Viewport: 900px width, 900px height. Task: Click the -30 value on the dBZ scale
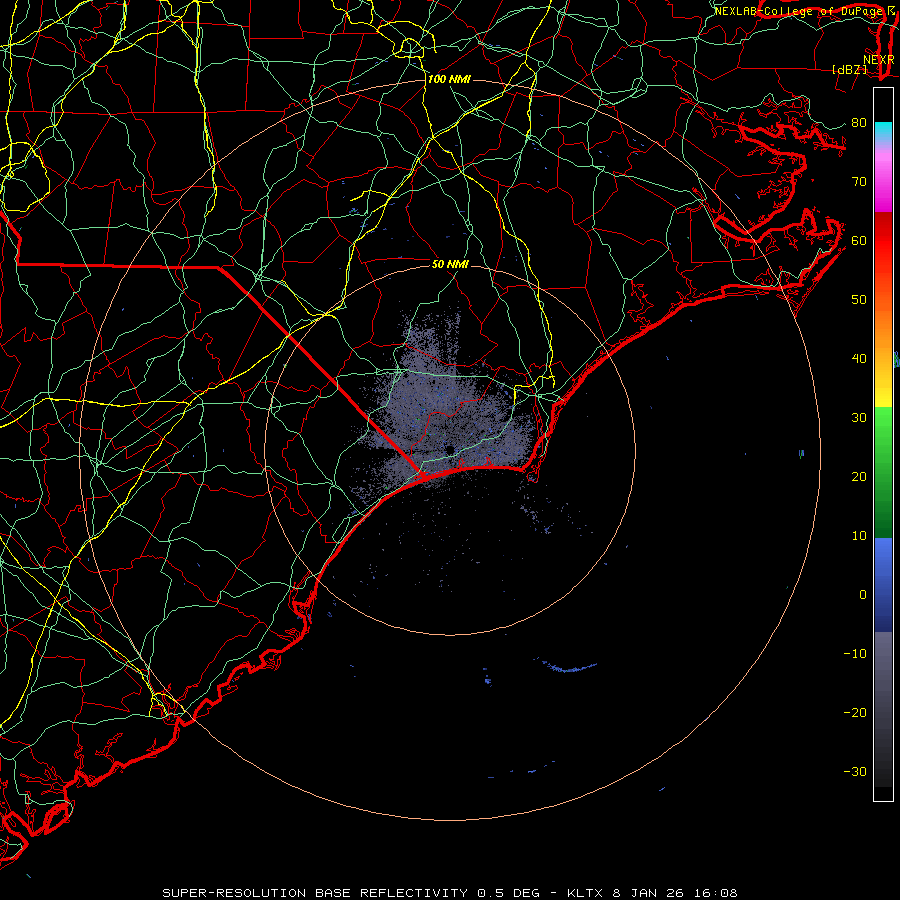click(855, 771)
